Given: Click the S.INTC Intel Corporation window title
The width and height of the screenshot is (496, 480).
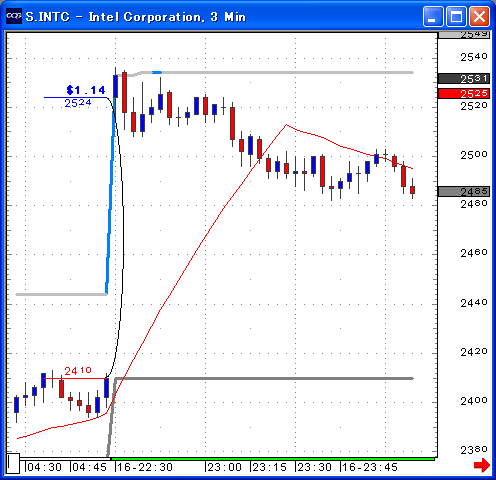Looking at the screenshot, I should [136, 16].
